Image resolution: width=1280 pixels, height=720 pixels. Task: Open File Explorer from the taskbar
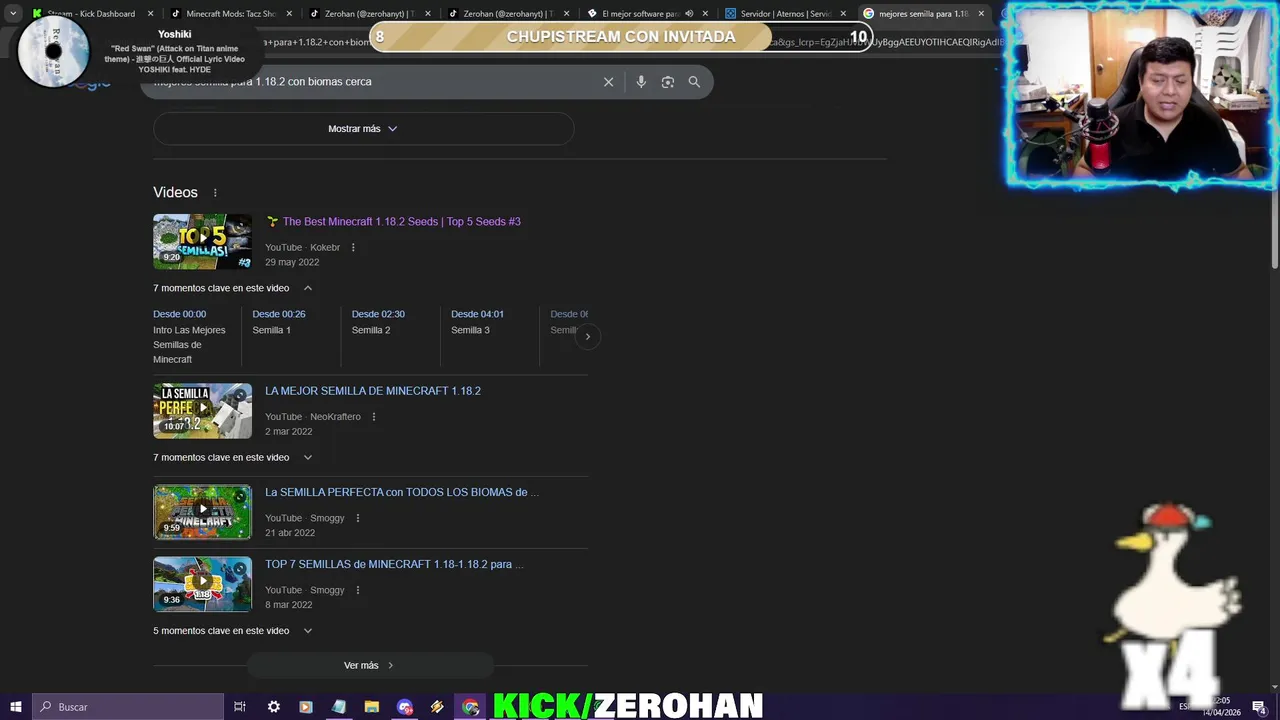[371, 707]
